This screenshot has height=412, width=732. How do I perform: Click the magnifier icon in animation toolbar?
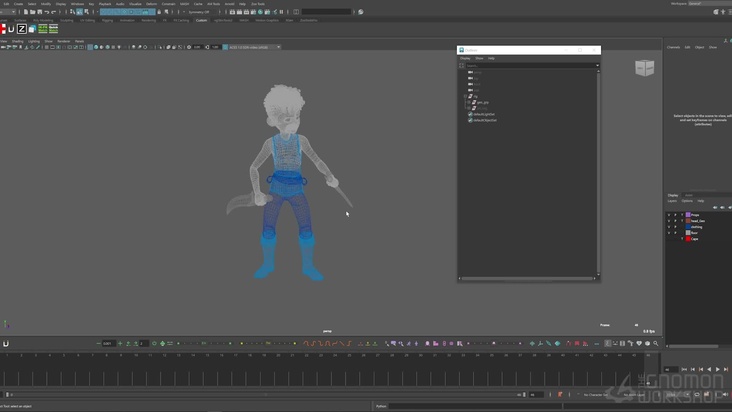[655, 343]
